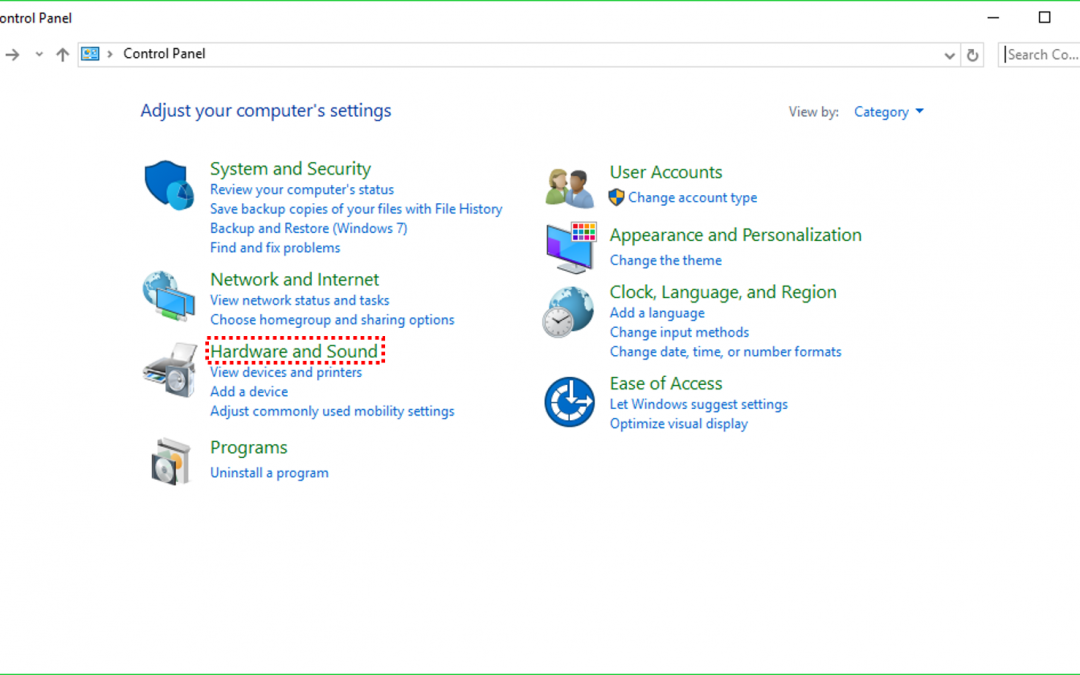Open Programs category heading

pos(249,448)
